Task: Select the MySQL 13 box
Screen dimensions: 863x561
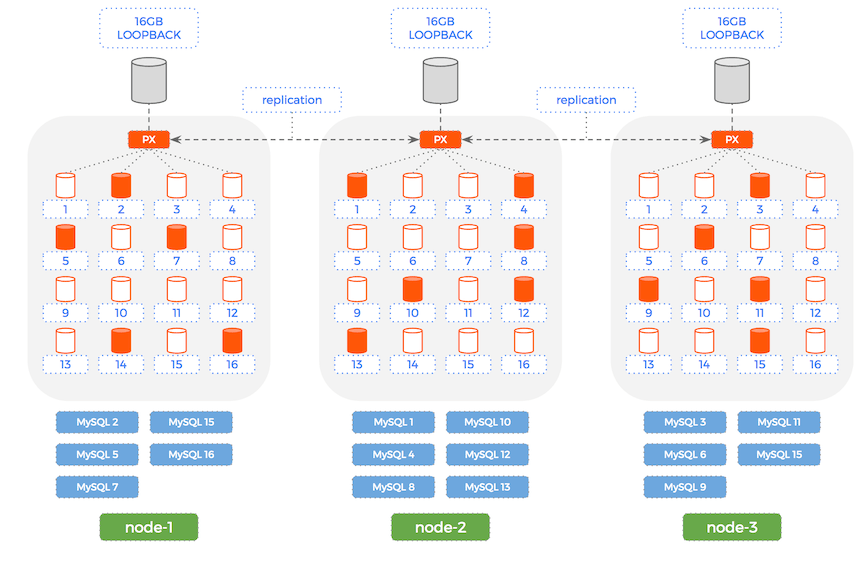Action: click(x=487, y=487)
